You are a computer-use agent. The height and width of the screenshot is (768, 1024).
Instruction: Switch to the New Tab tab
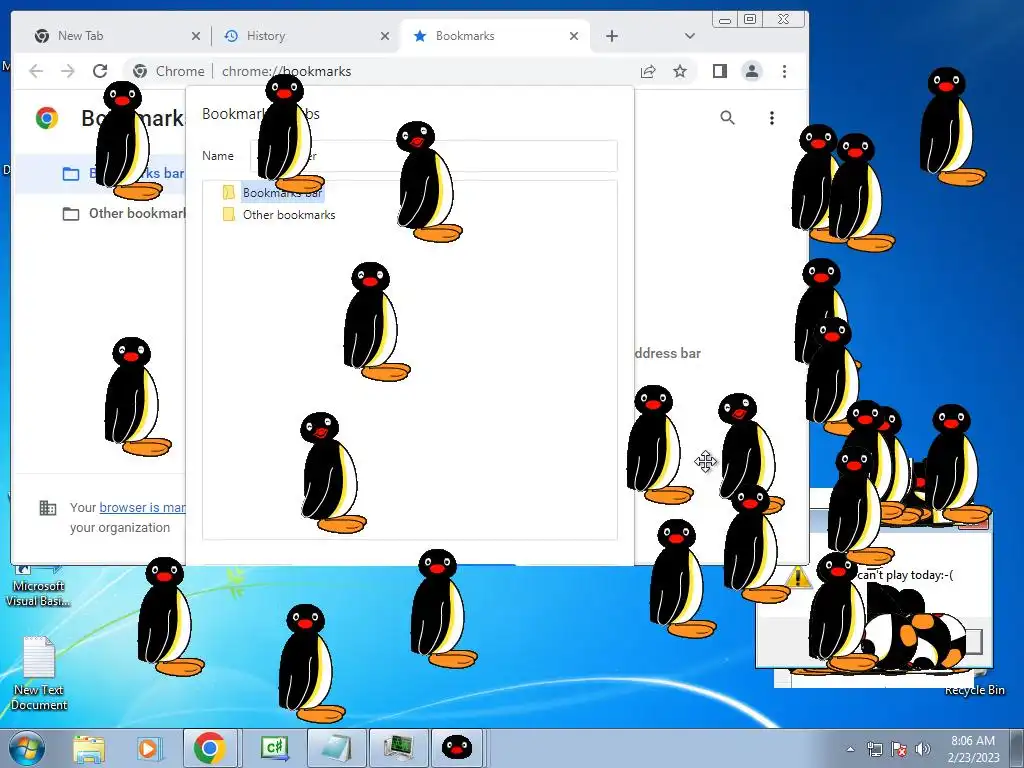coord(118,36)
